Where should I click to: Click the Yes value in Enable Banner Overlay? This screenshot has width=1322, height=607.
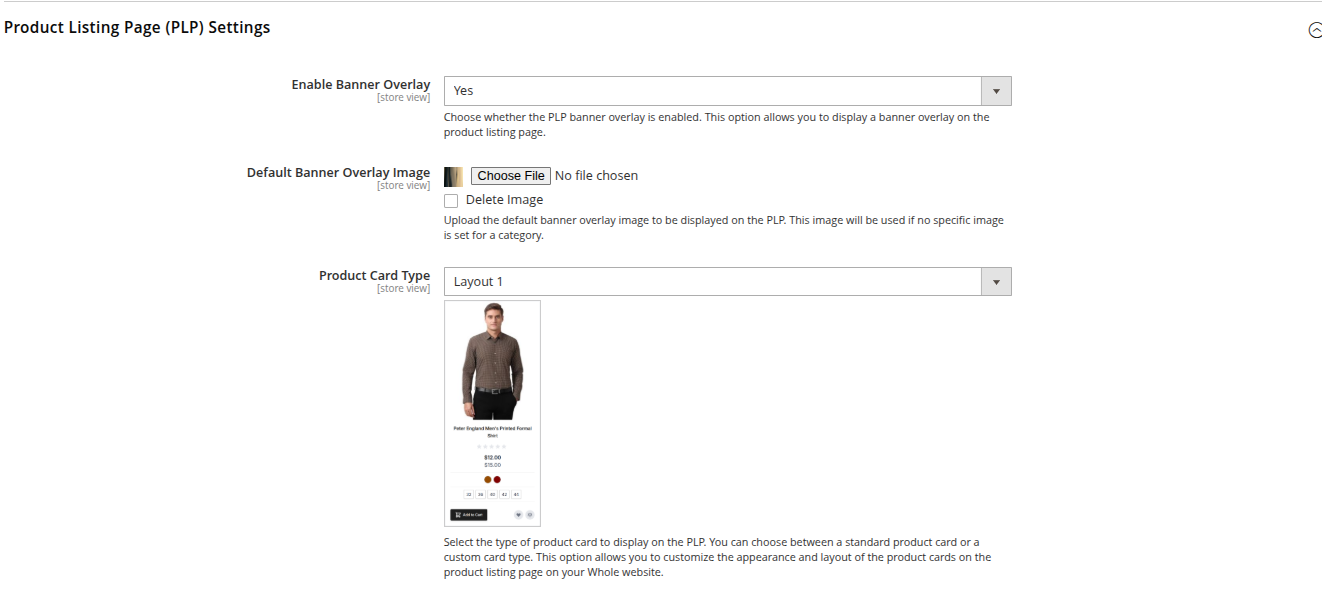[464, 91]
